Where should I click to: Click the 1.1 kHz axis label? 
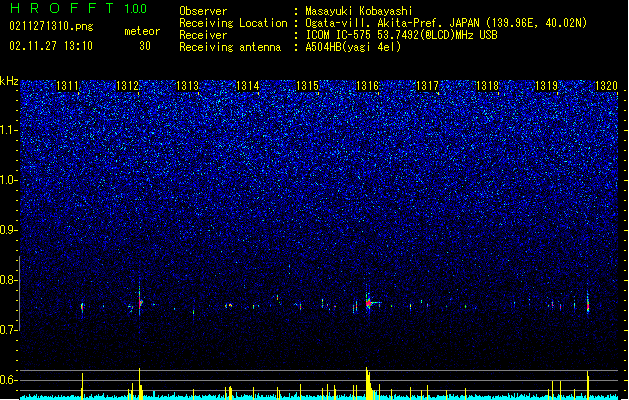click(9, 130)
